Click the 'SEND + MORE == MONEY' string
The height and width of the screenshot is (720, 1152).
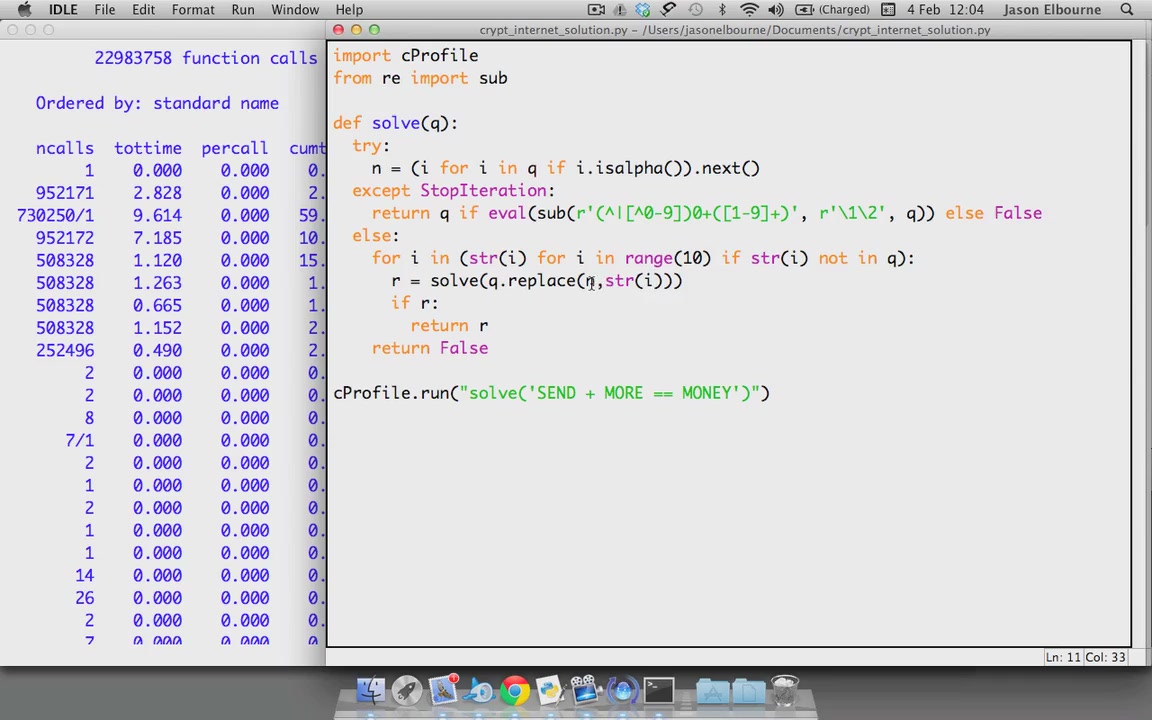click(x=634, y=393)
